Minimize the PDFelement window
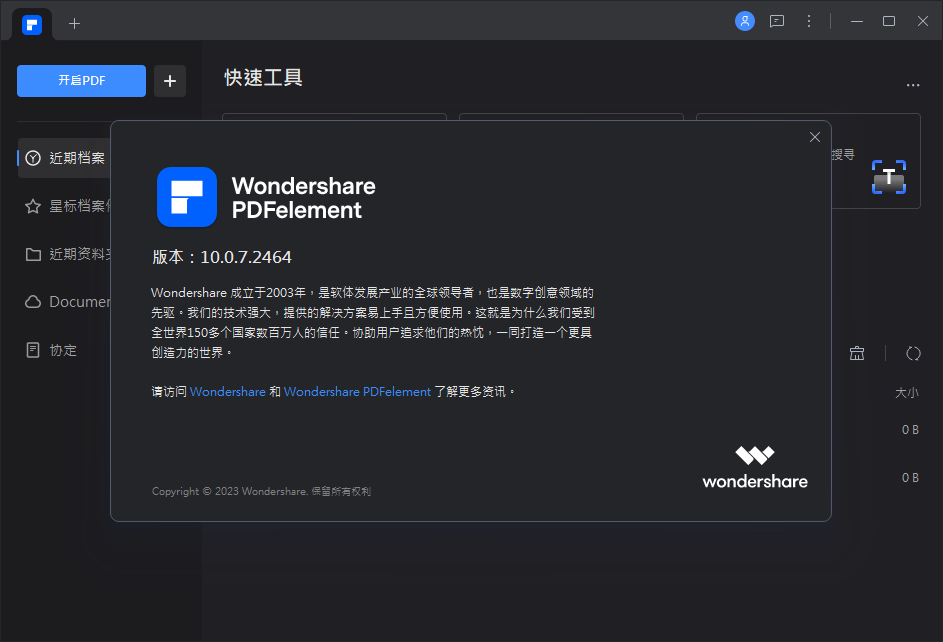The image size is (943, 642). 856,22
